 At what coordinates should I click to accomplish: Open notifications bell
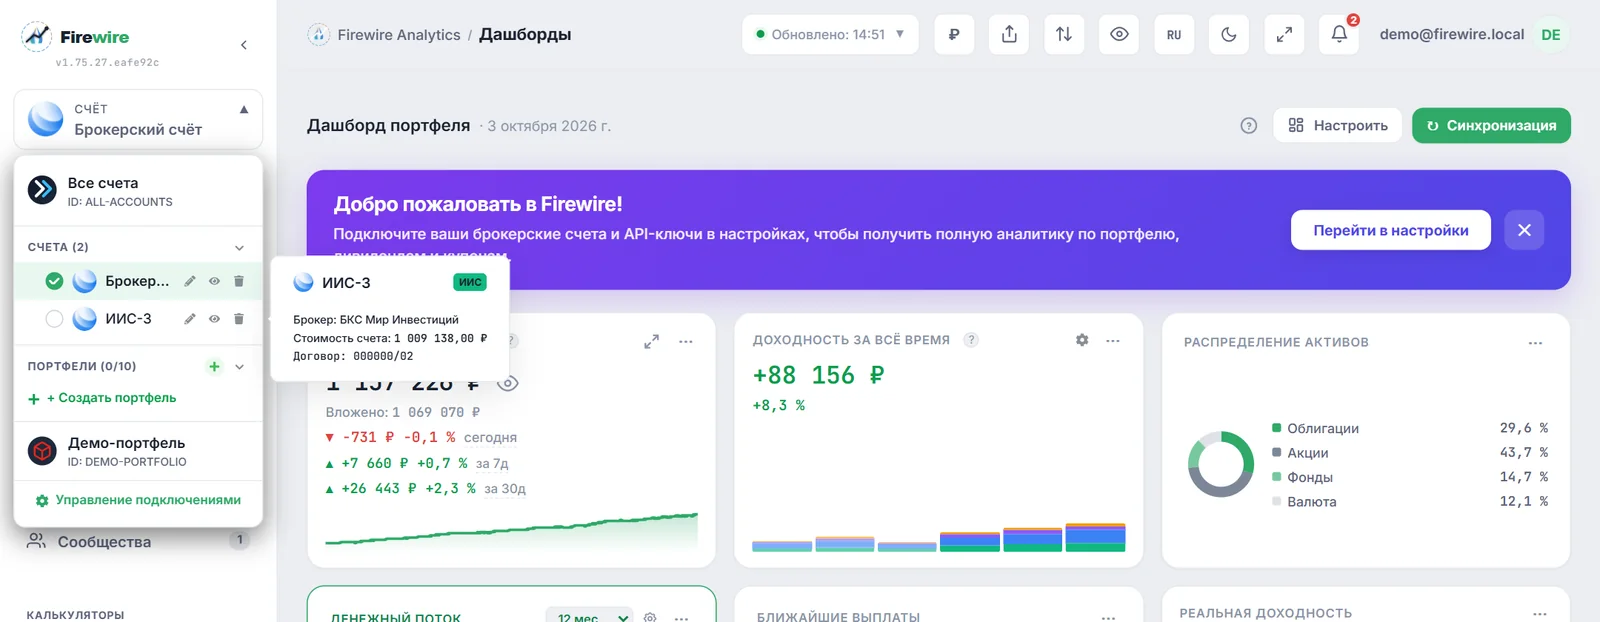tap(1339, 35)
